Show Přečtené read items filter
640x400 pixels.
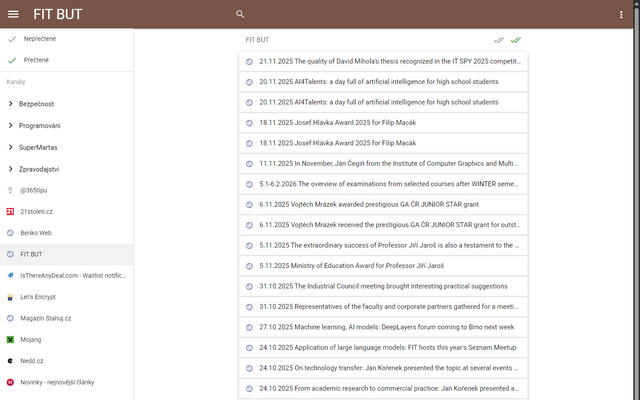click(x=67, y=60)
